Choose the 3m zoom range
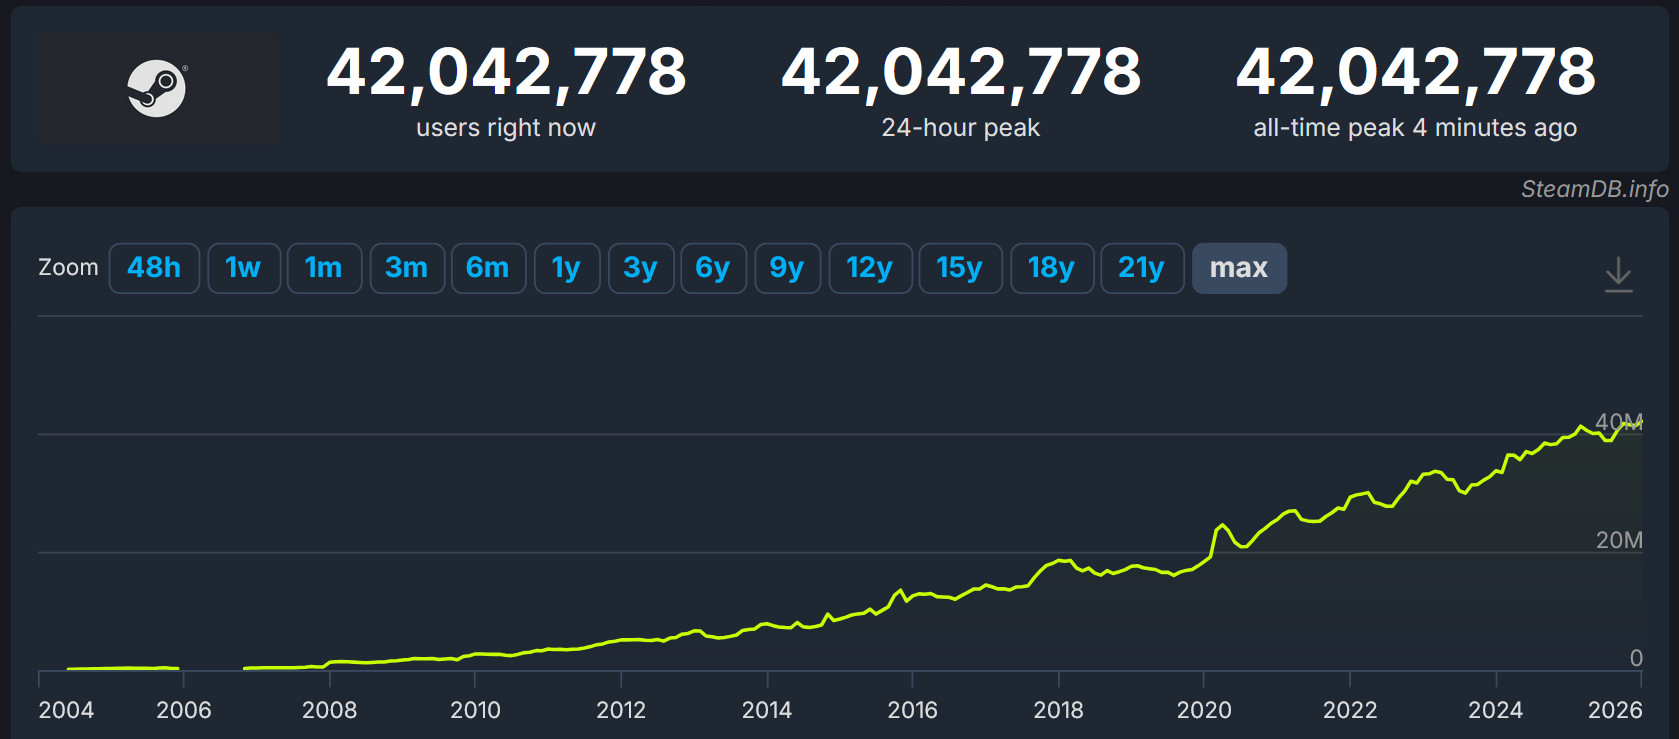The image size is (1679, 739). pos(407,268)
